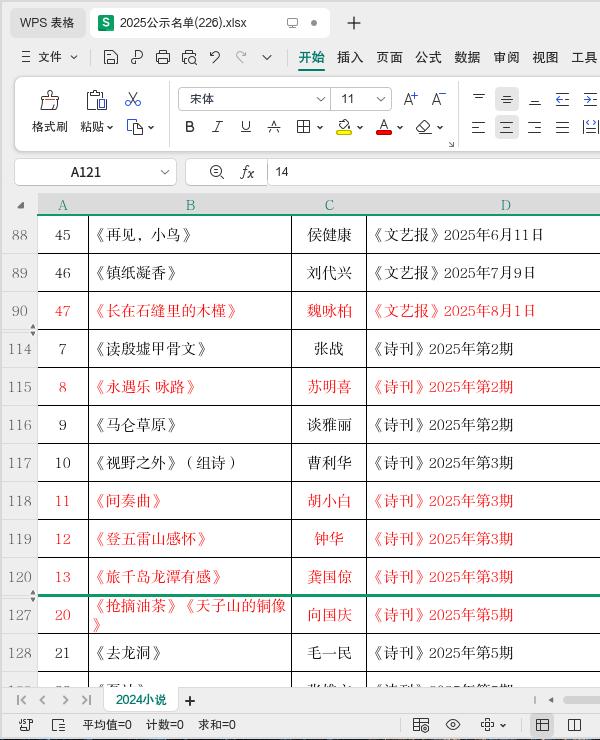Align text left
This screenshot has width=600, height=740.
tap(479, 127)
